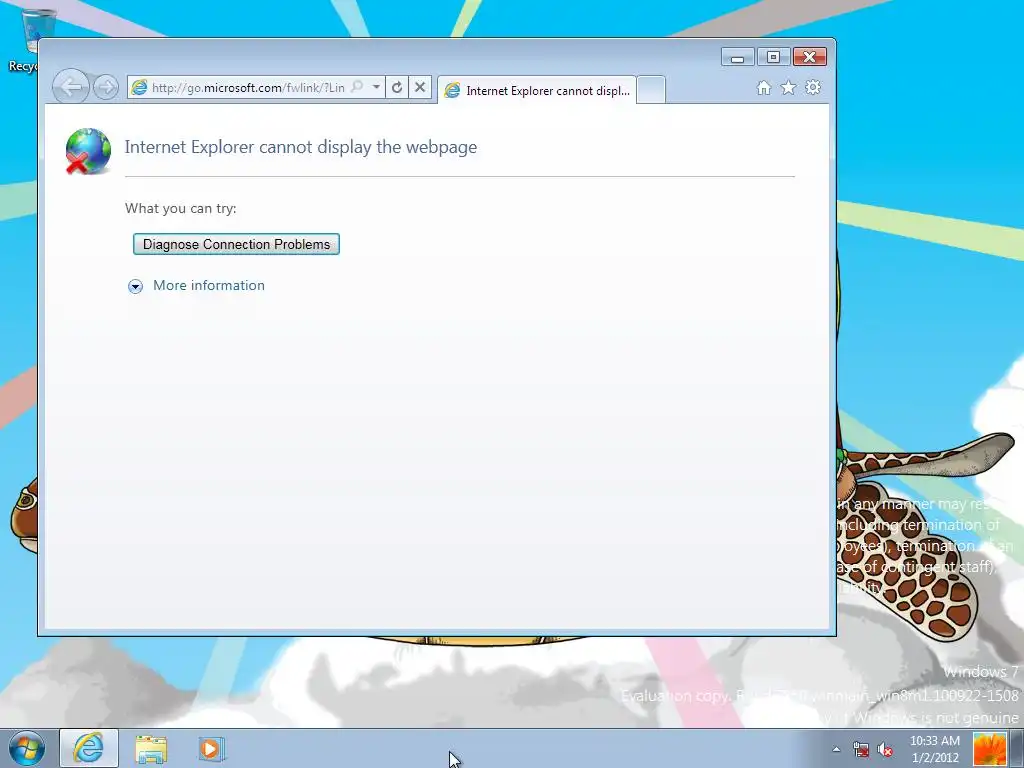This screenshot has width=1024, height=768.
Task: Open a new tab with the blank tab button
Action: point(651,90)
